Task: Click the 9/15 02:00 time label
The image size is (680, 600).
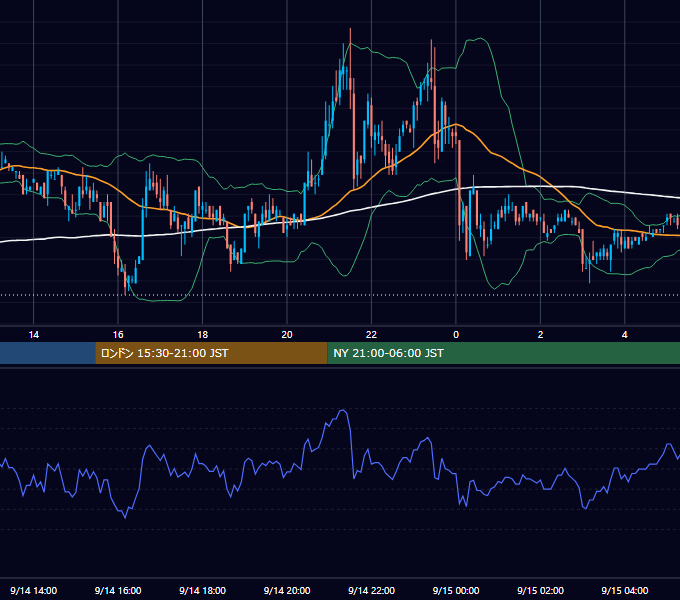Action: 540,590
